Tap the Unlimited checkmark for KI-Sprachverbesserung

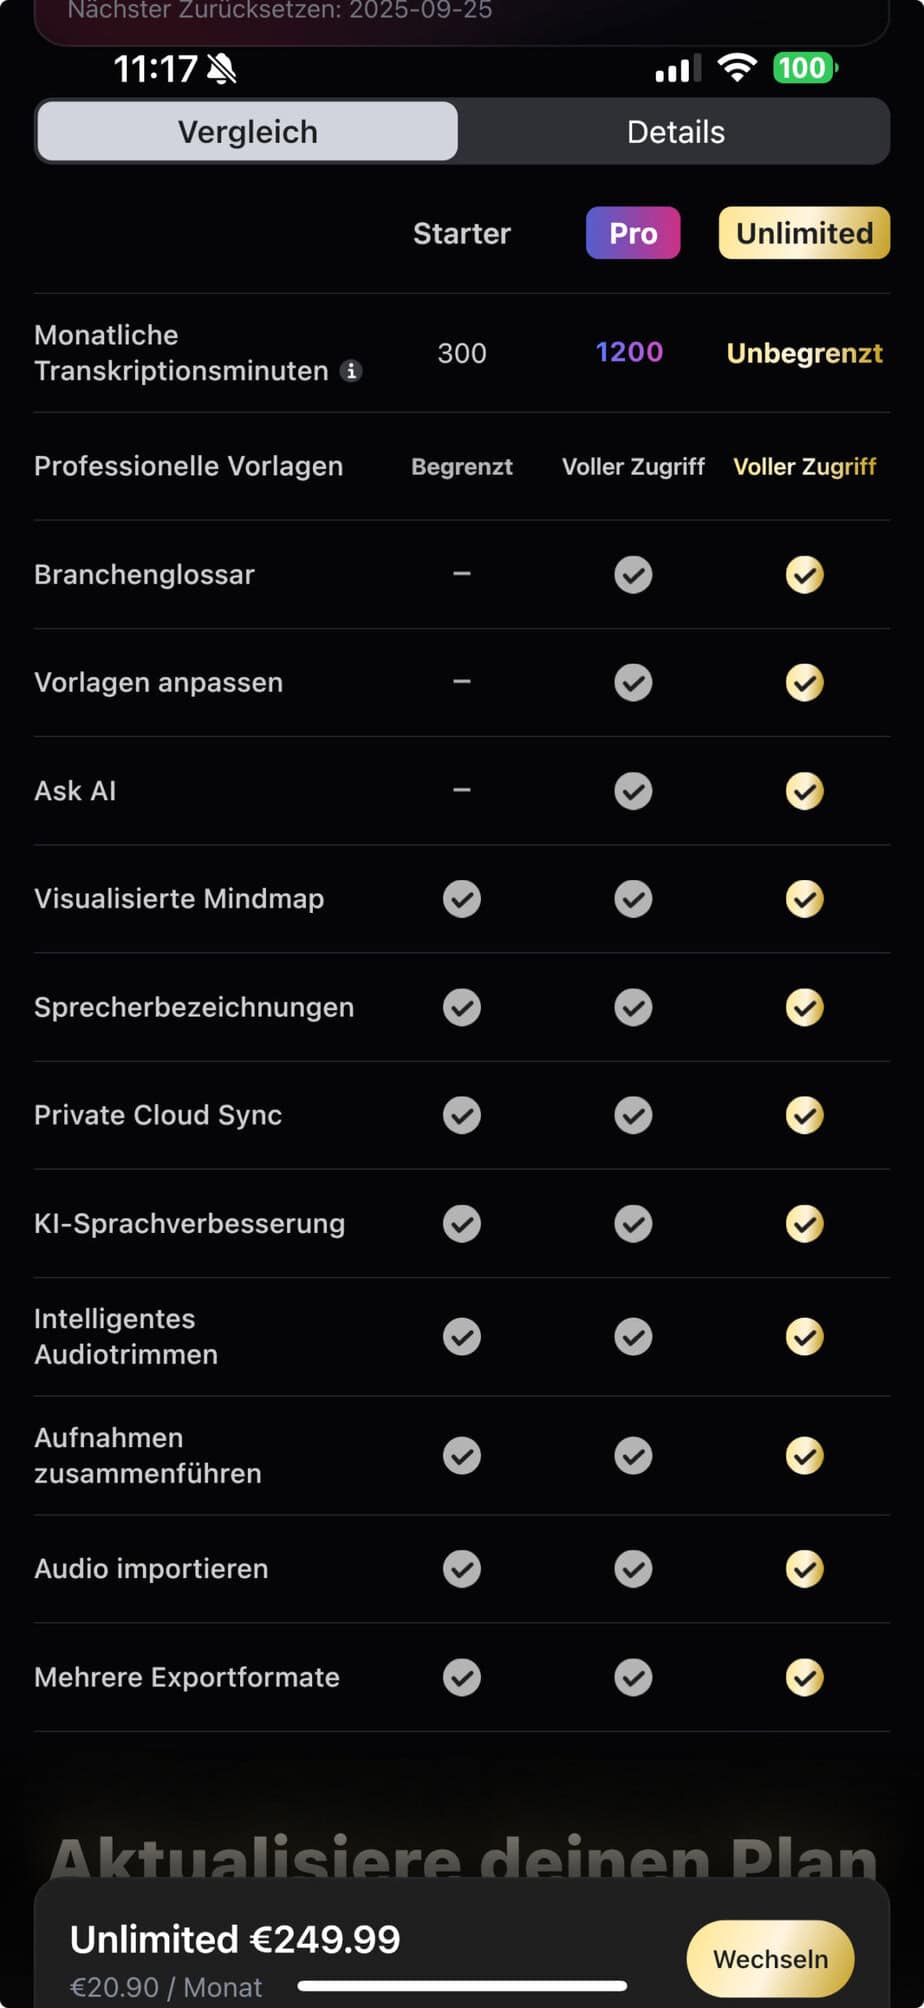pyautogui.click(x=804, y=1223)
